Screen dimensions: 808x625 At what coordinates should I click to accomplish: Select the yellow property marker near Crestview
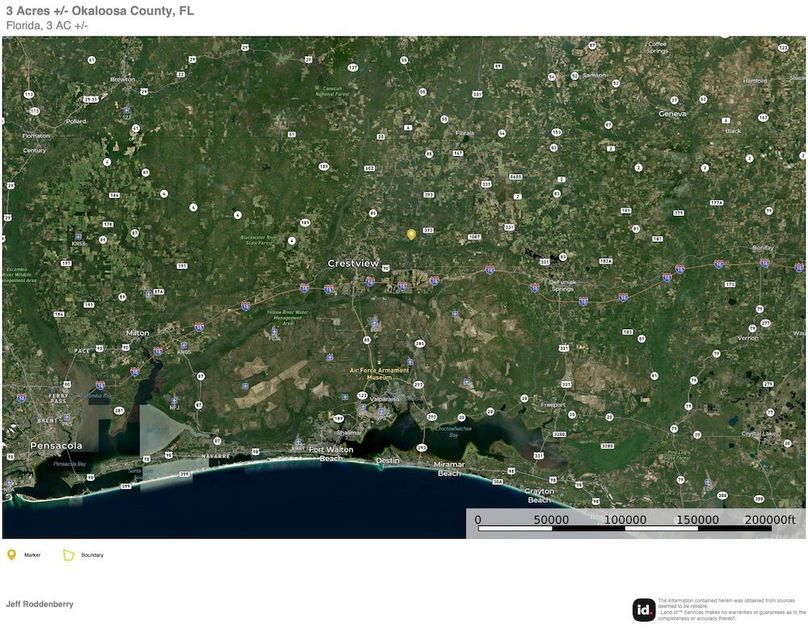click(x=411, y=233)
